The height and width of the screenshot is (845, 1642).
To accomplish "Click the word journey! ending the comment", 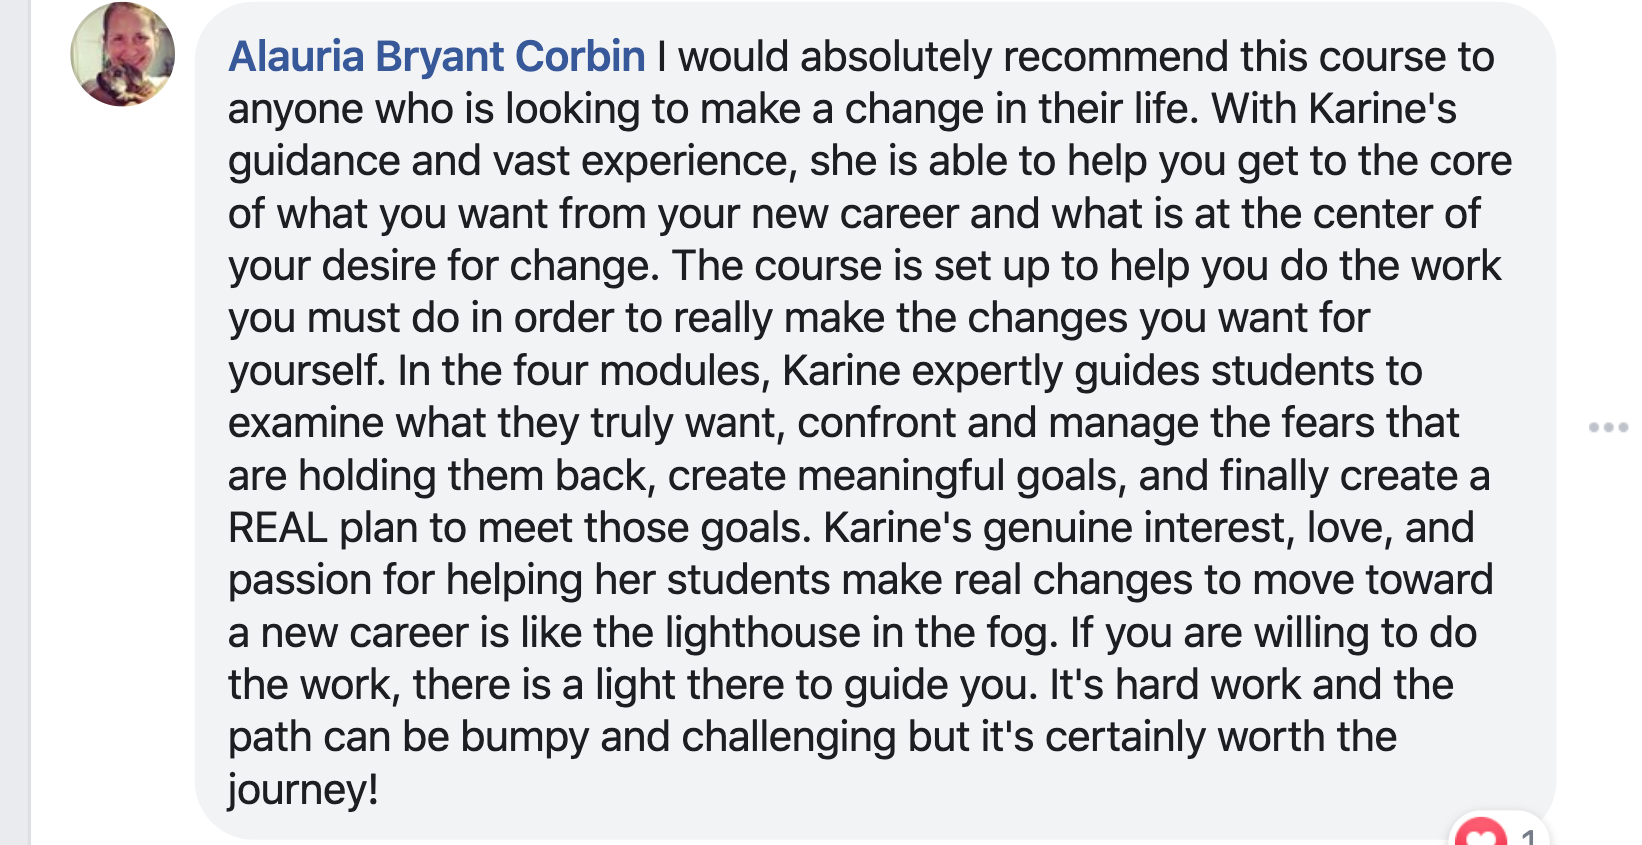I will (303, 790).
